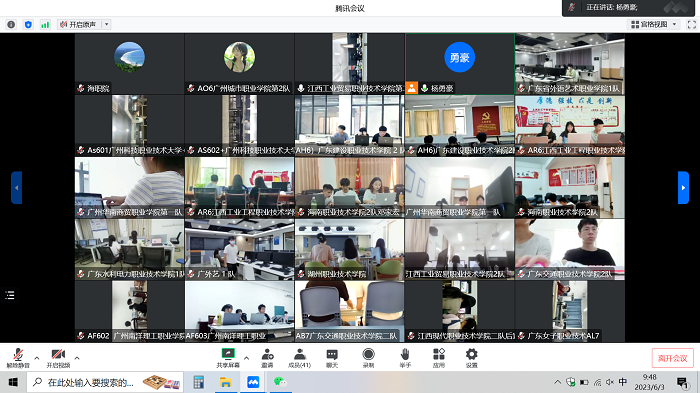Expand audio options arrow beside microphone
700x393 pixels.
[37, 358]
